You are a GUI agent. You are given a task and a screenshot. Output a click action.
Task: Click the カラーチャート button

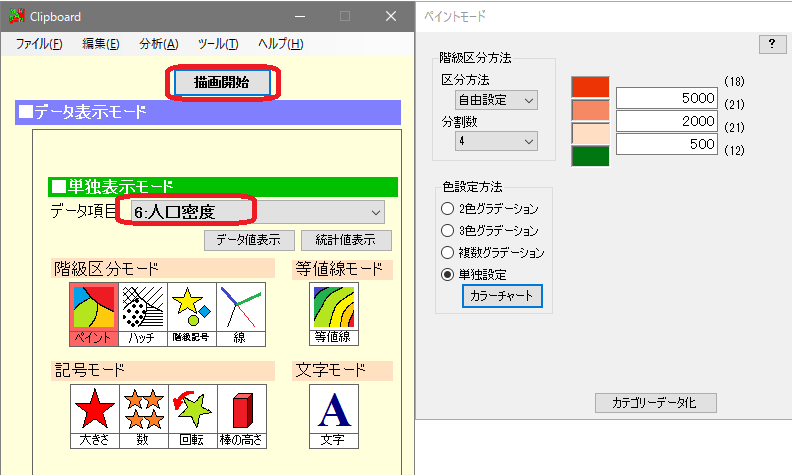[502, 296]
